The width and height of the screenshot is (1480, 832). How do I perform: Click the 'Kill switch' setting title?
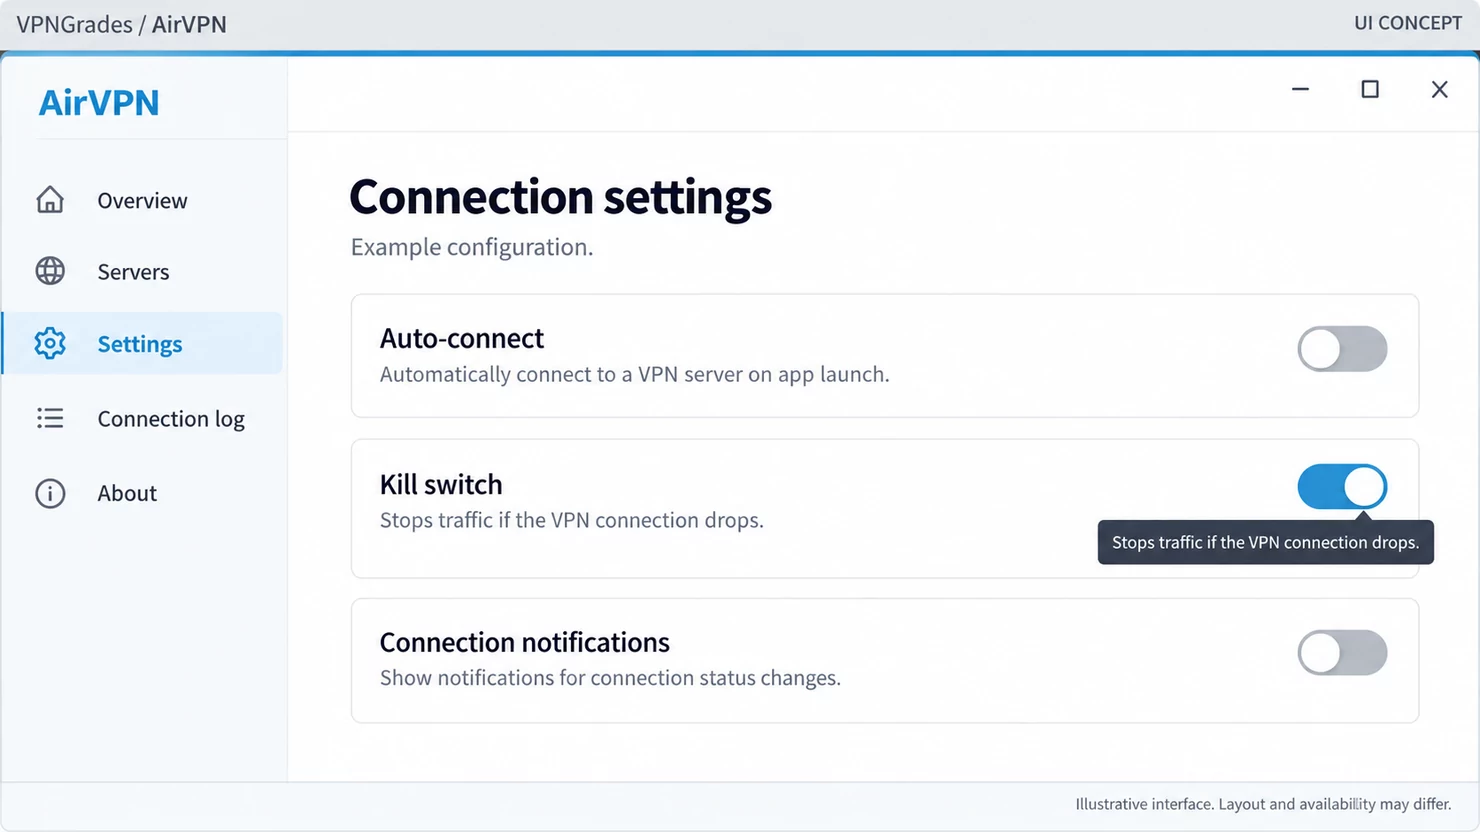441,484
